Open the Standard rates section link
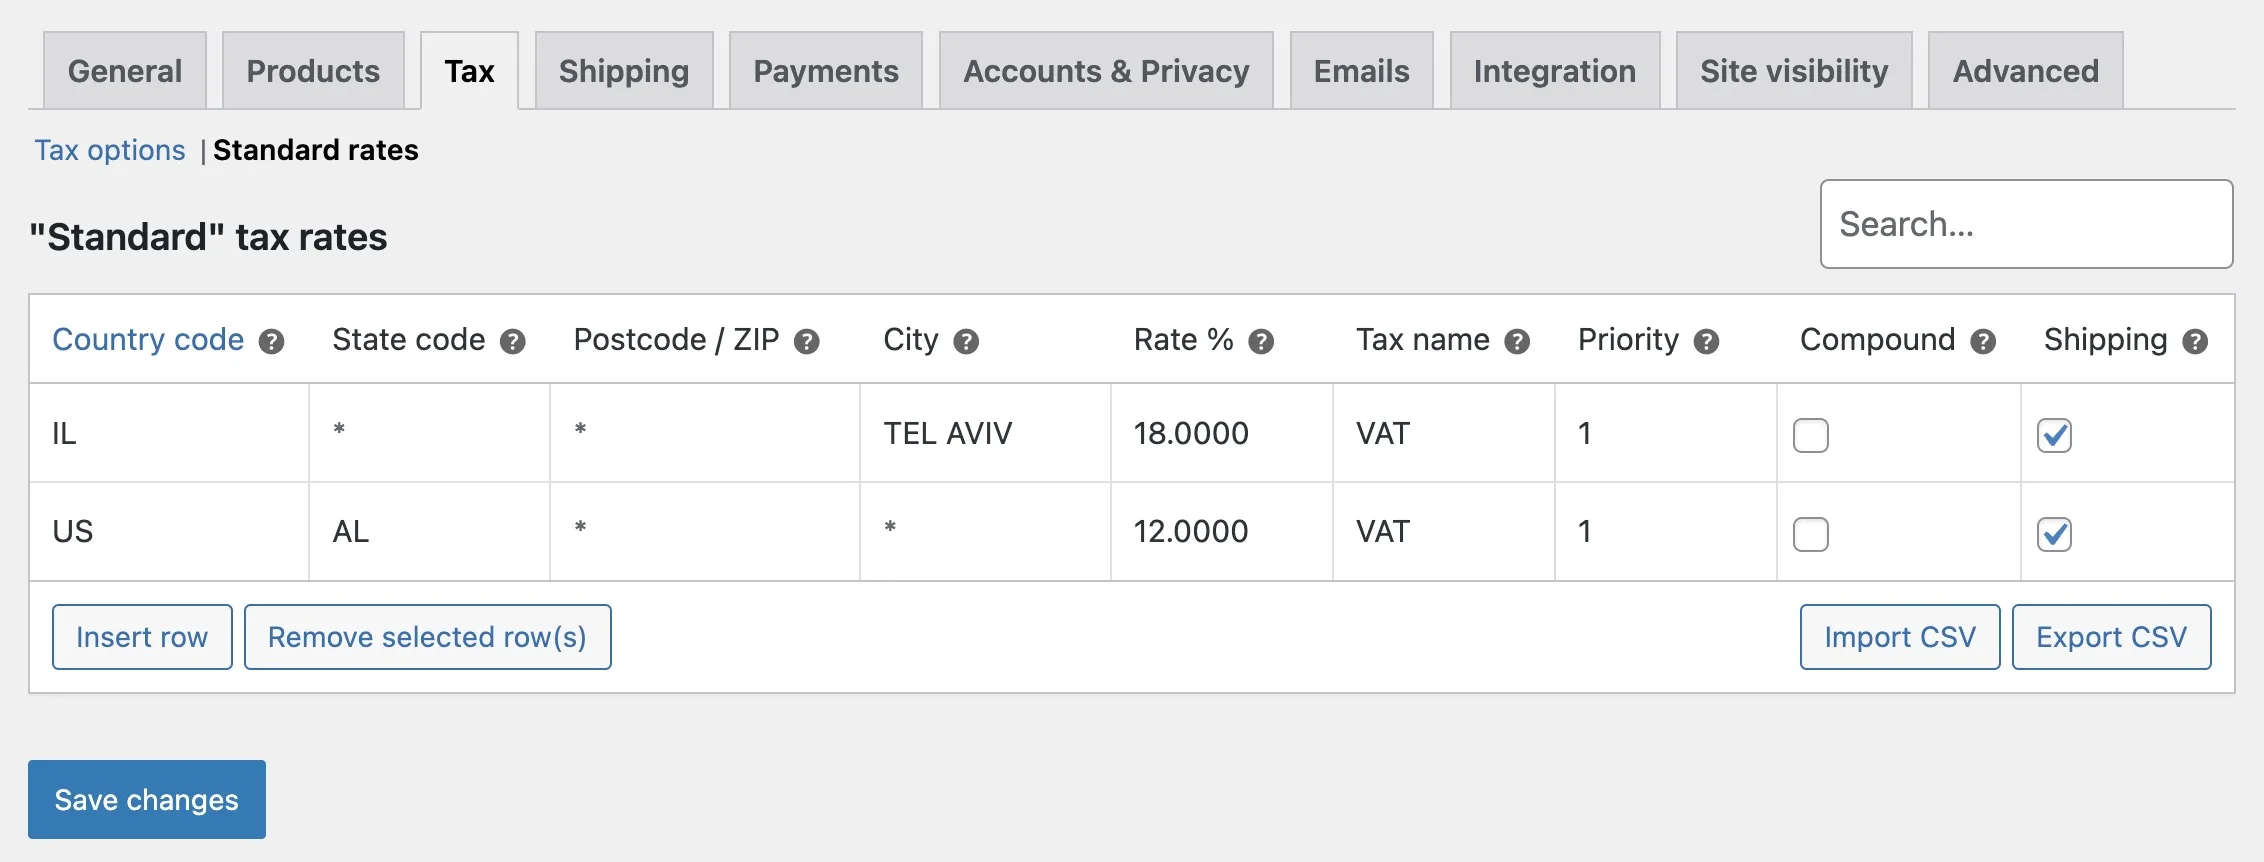The image size is (2264, 862). pyautogui.click(x=316, y=150)
